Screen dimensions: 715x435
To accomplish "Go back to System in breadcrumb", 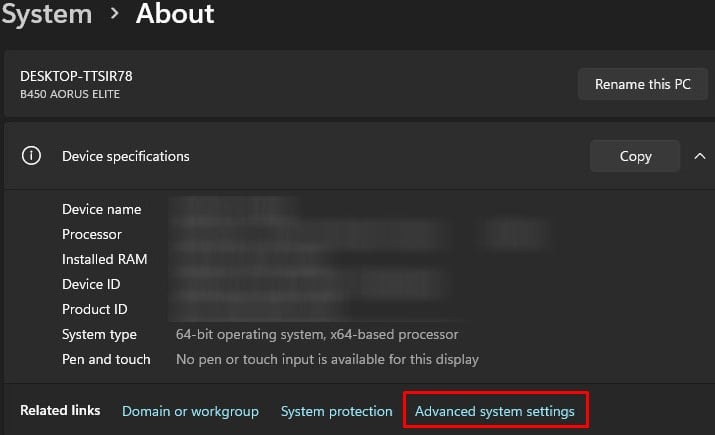I will click(46, 14).
